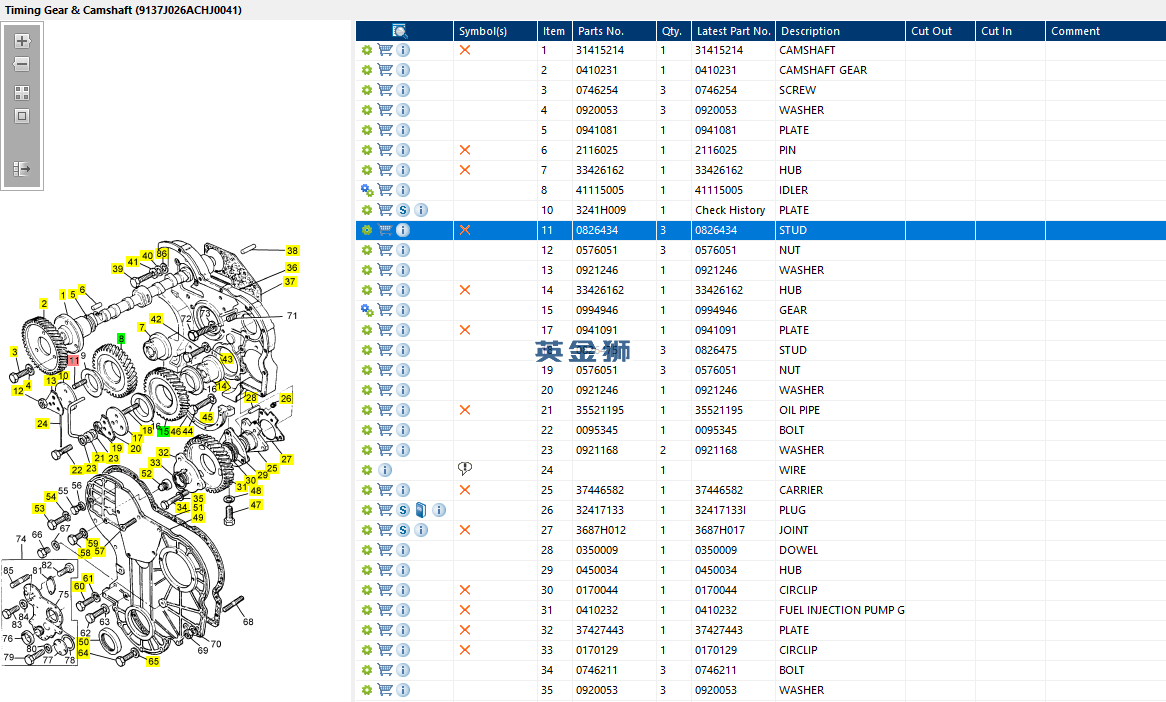The height and width of the screenshot is (702, 1166).
Task: Click the cart icon for PIN 2116025
Action: [385, 149]
